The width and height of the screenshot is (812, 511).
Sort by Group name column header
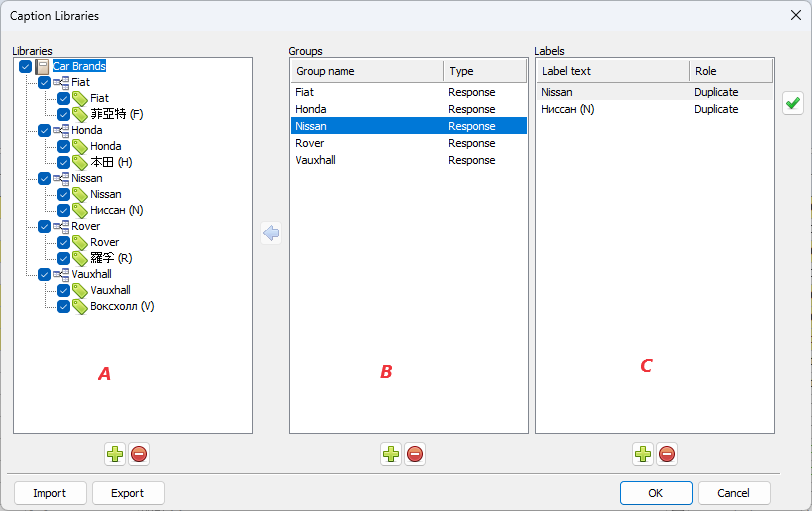tap(367, 71)
